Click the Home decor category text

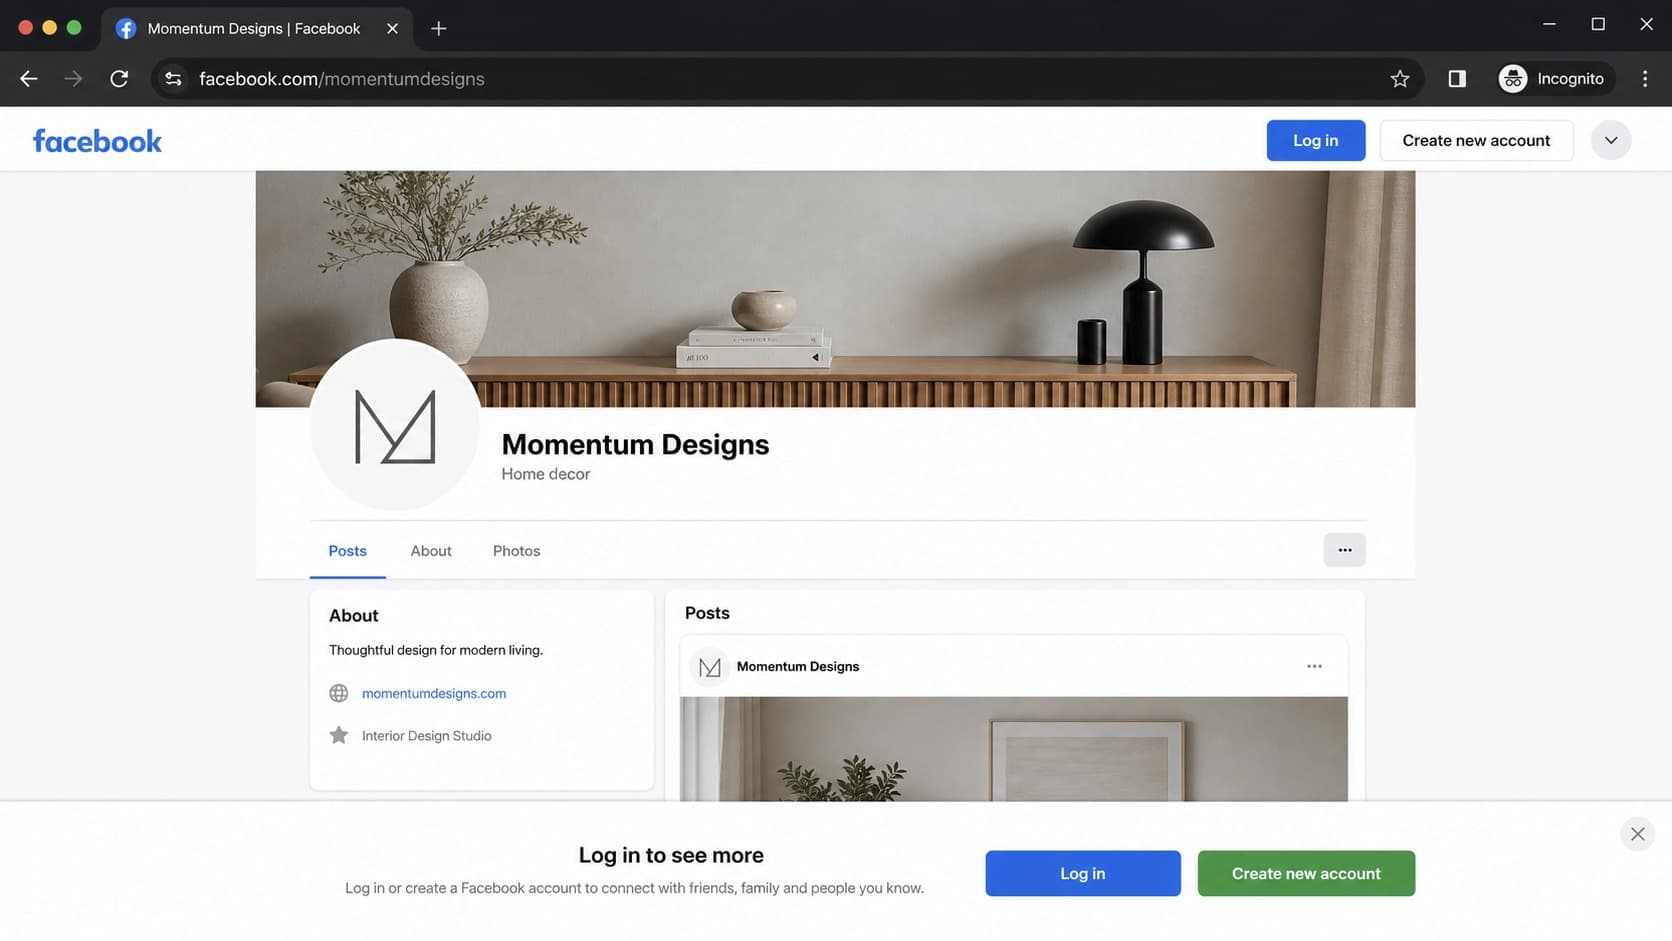[546, 474]
